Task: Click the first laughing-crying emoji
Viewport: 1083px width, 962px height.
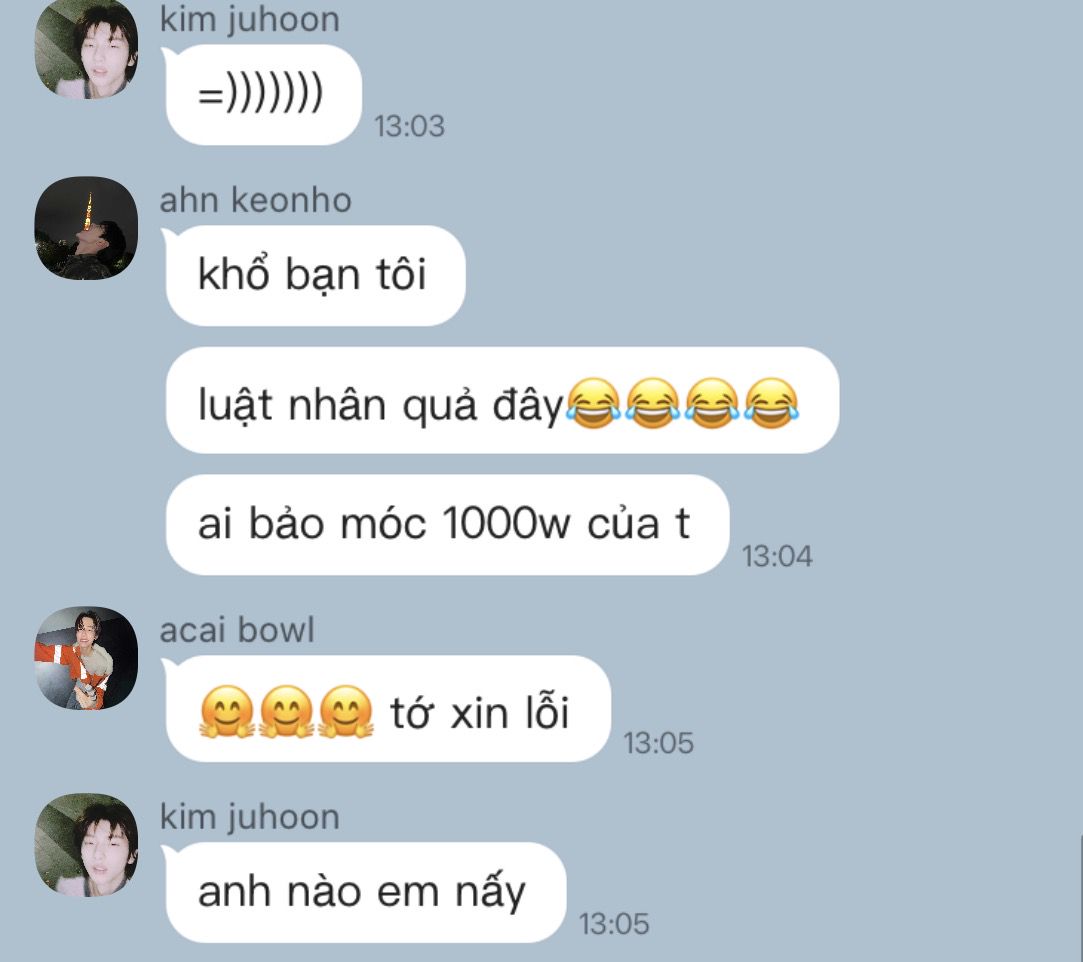Action: click(593, 403)
